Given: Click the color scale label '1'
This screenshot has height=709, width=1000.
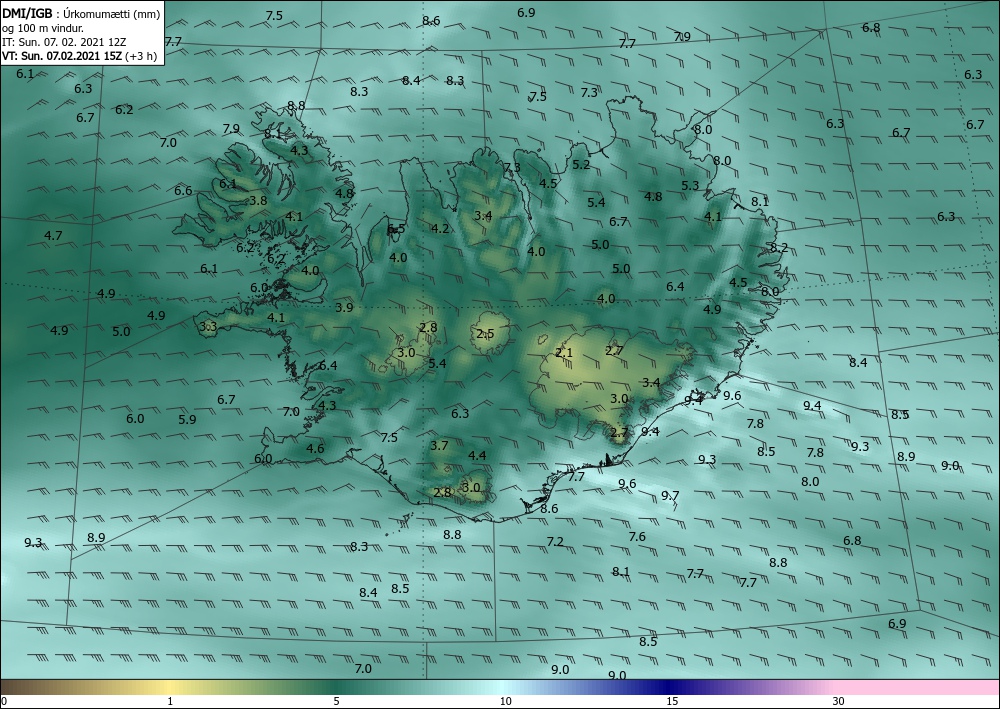Looking at the screenshot, I should point(170,701).
